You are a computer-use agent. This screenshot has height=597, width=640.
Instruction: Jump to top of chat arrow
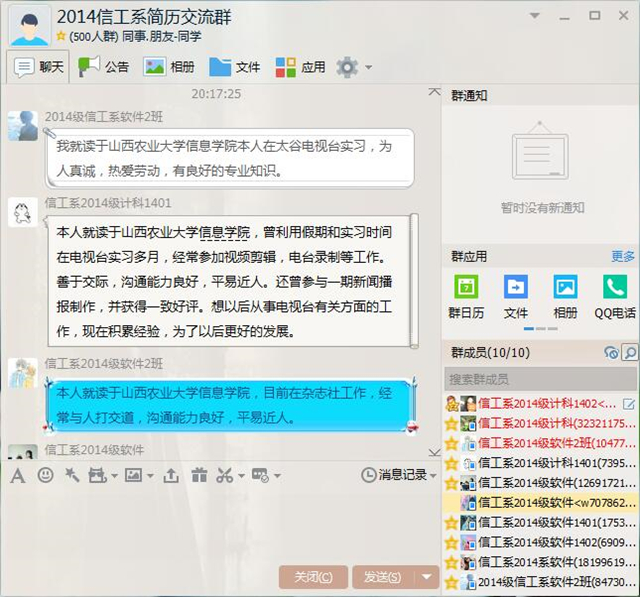(434, 92)
